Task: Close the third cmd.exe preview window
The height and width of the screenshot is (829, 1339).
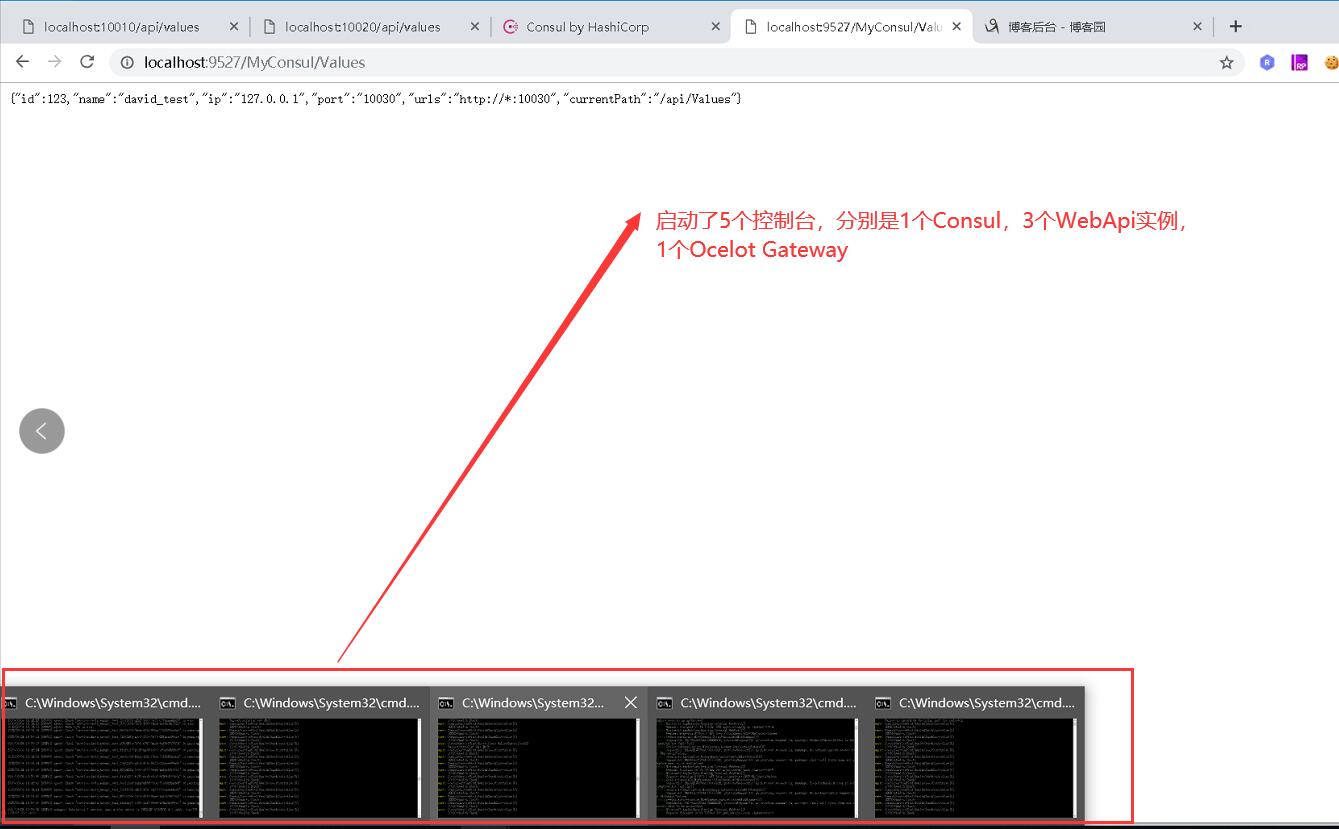Action: [x=630, y=703]
